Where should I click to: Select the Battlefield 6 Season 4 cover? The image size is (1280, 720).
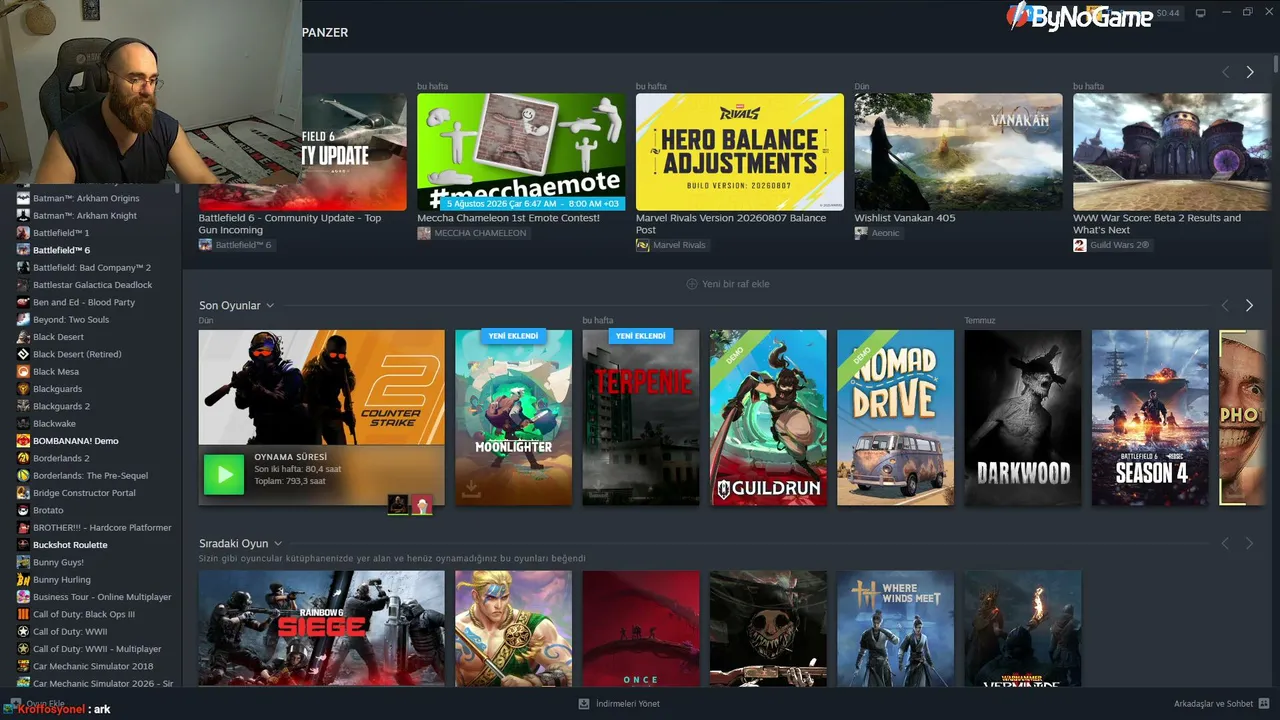(x=1150, y=418)
